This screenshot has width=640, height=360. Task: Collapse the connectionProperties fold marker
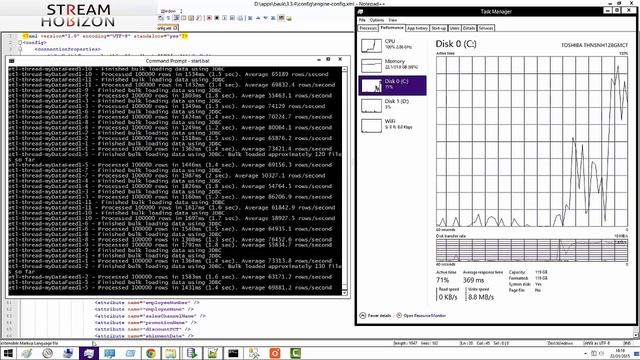[x=20, y=49]
